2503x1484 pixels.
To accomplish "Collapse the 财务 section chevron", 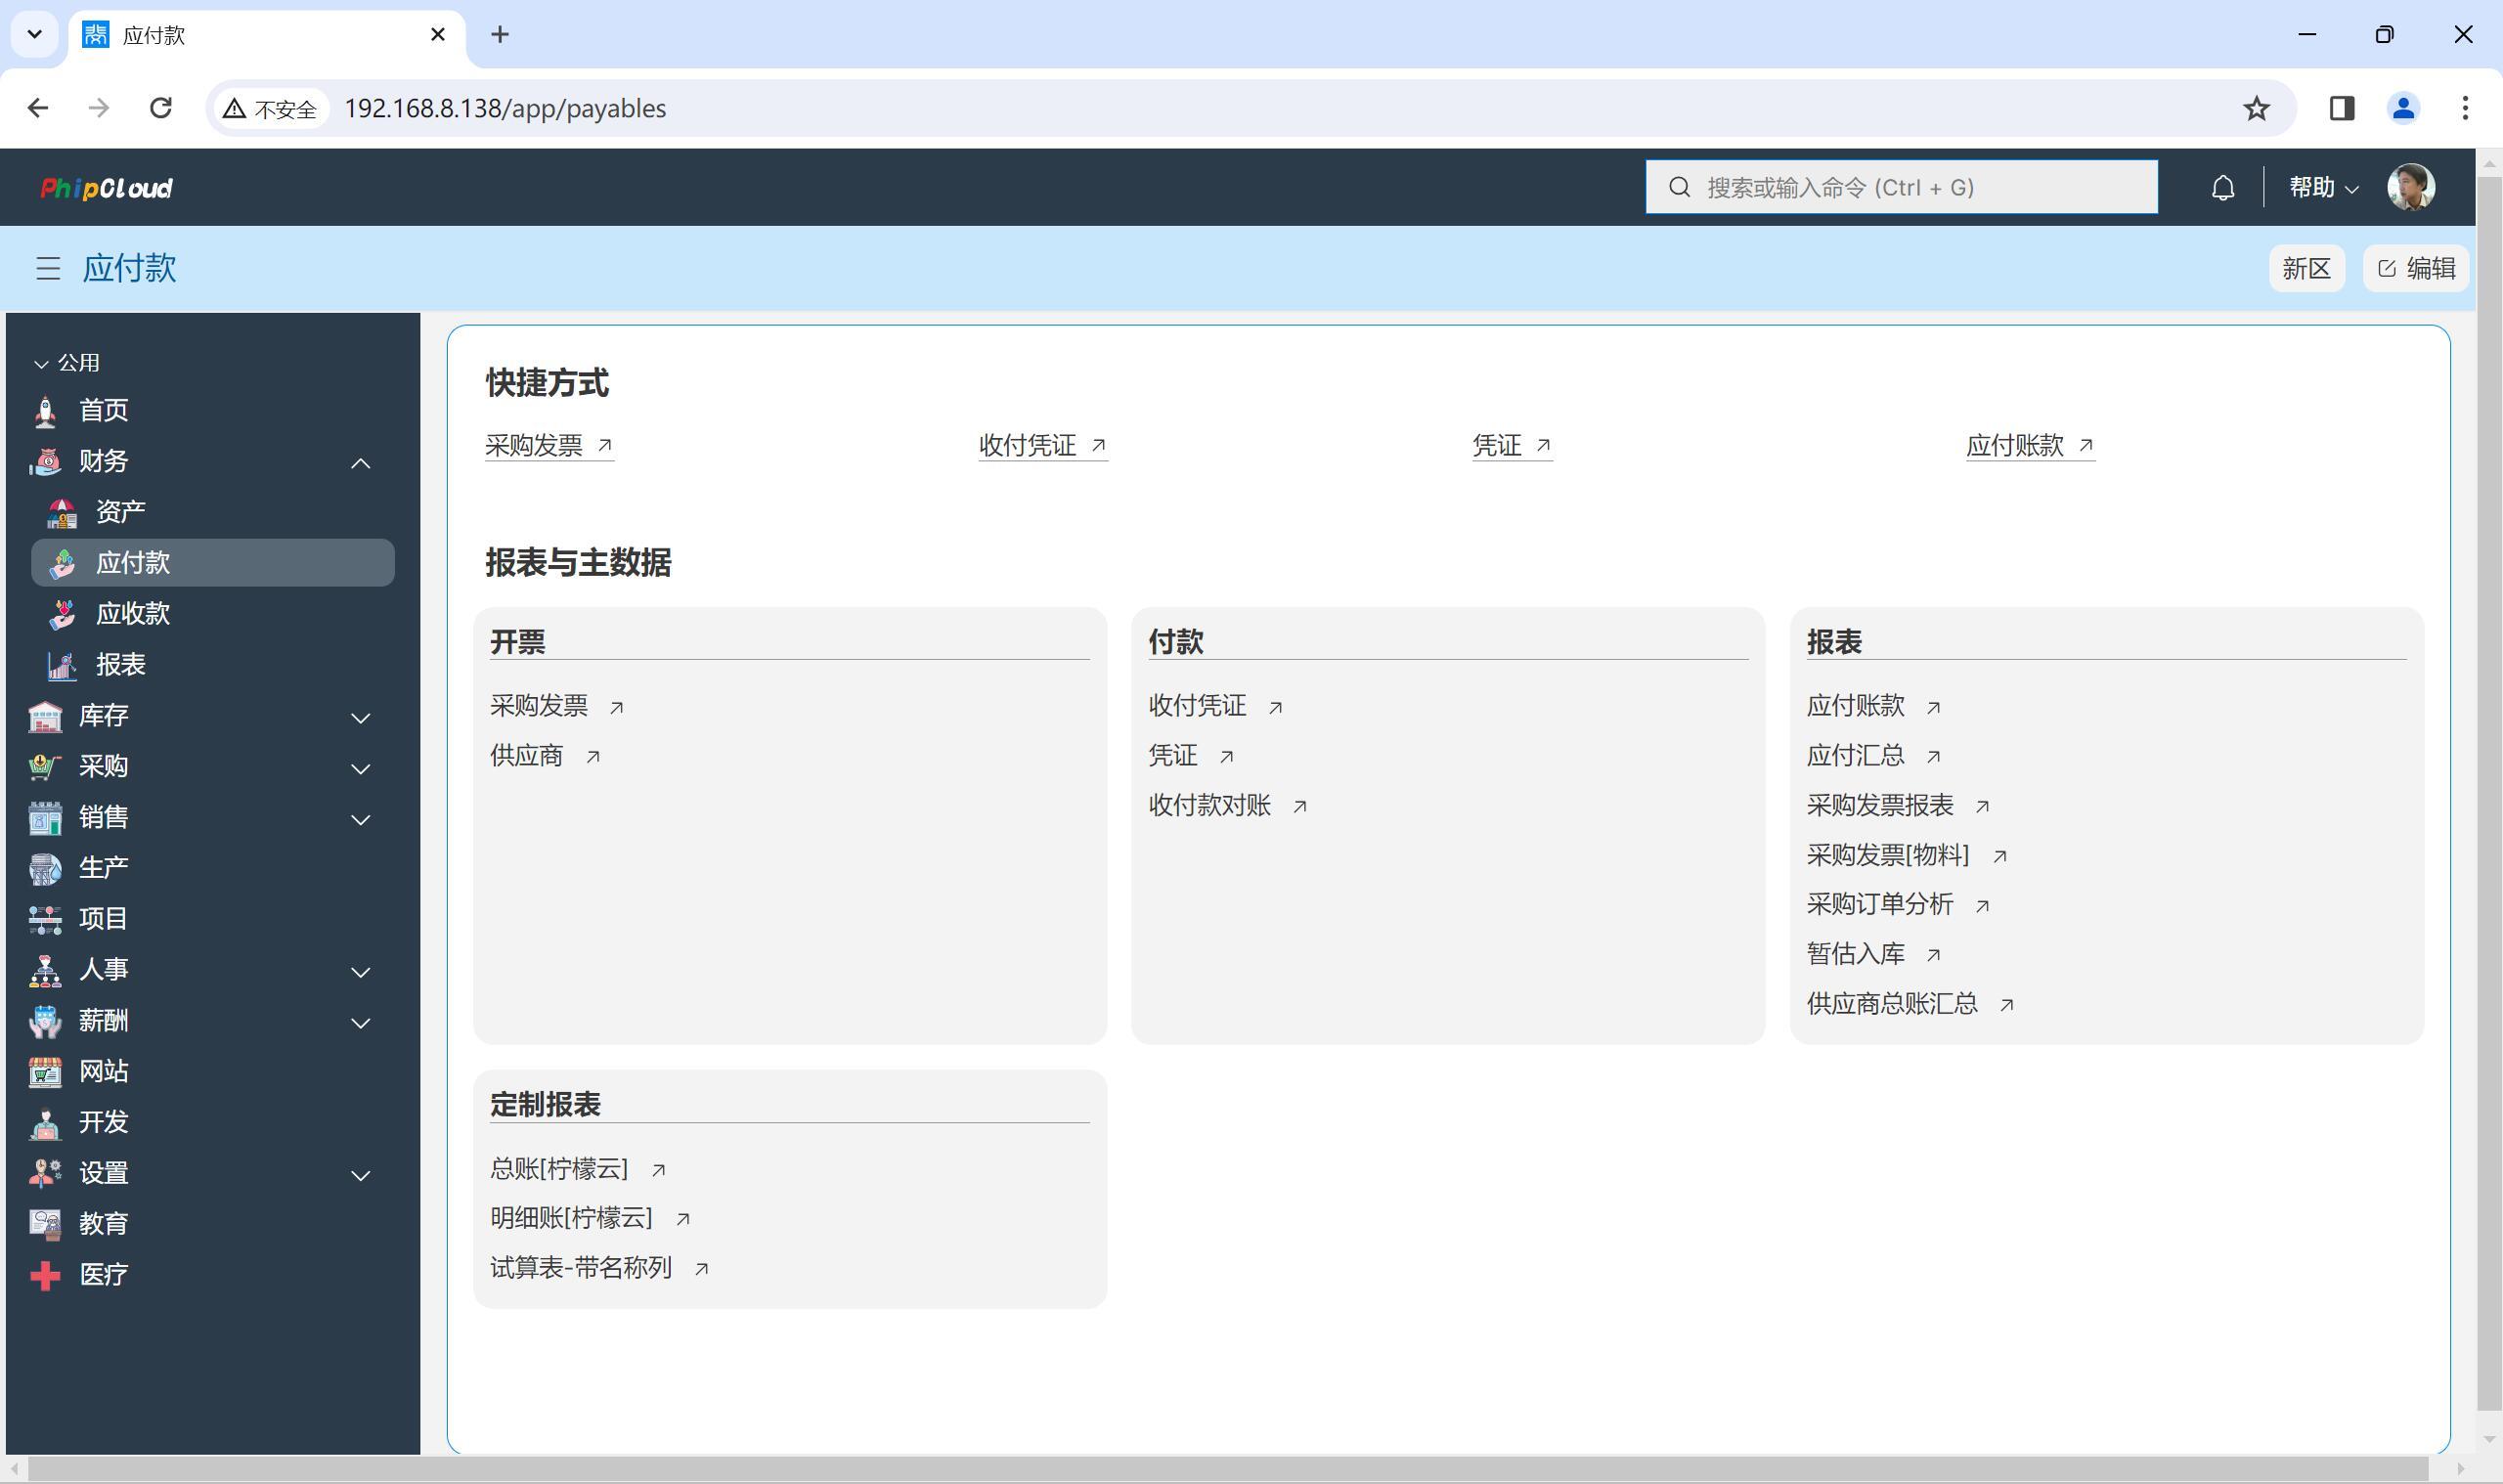I will pos(361,463).
